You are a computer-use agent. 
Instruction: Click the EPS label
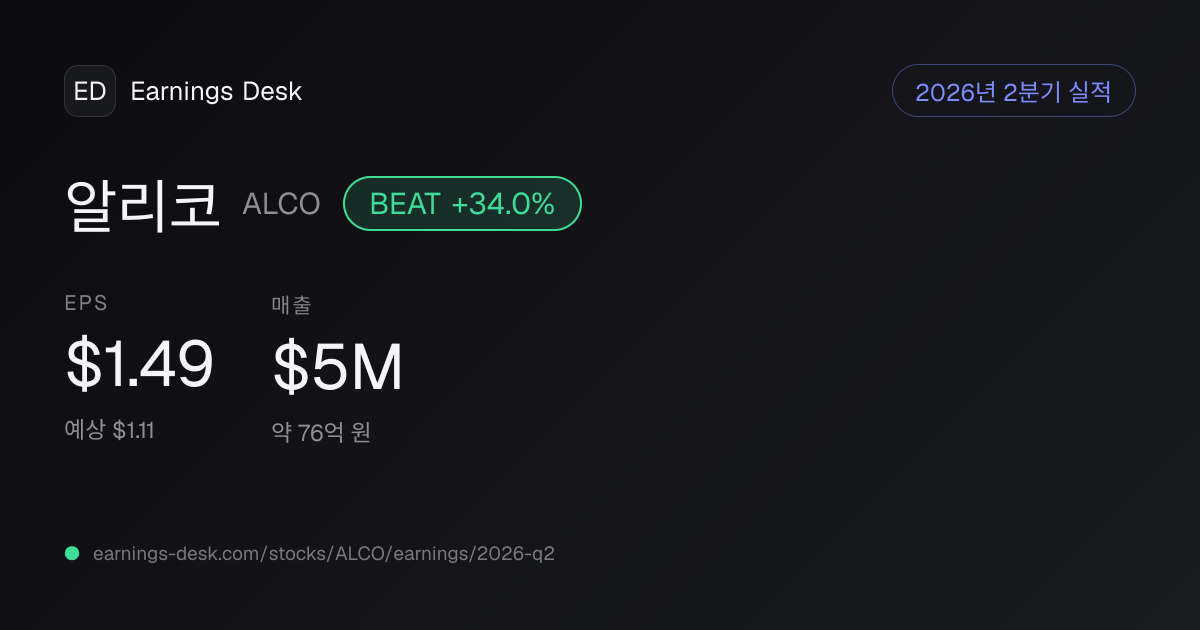pyautogui.click(x=86, y=304)
